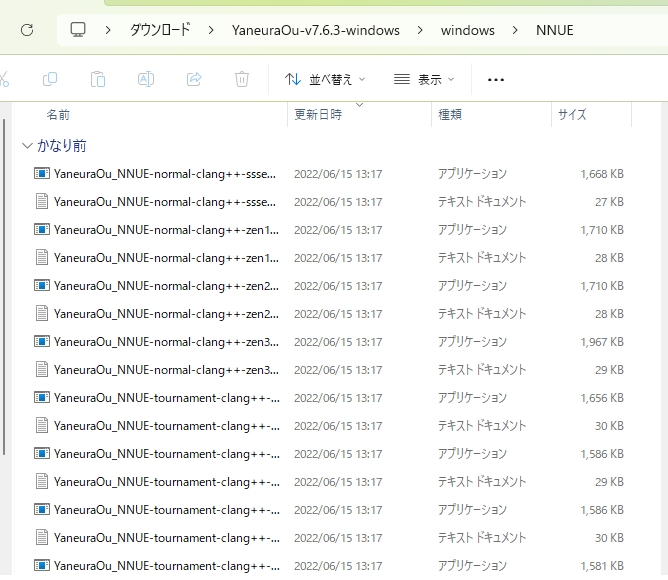Select the zen2 application file name
This screenshot has height=580, width=668.
coord(166,286)
